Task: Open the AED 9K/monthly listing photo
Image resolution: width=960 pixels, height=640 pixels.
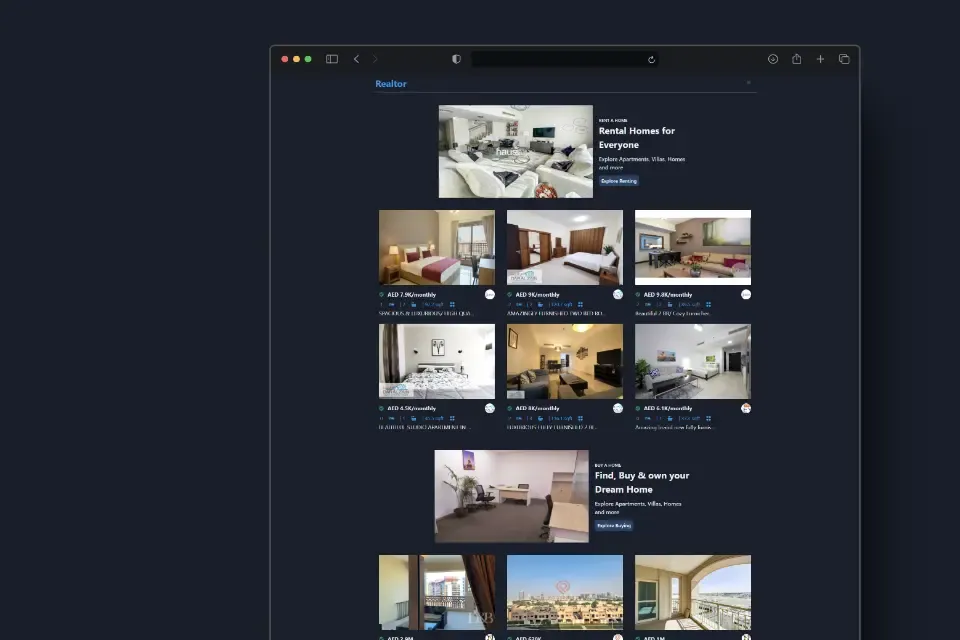Action: (x=564, y=247)
